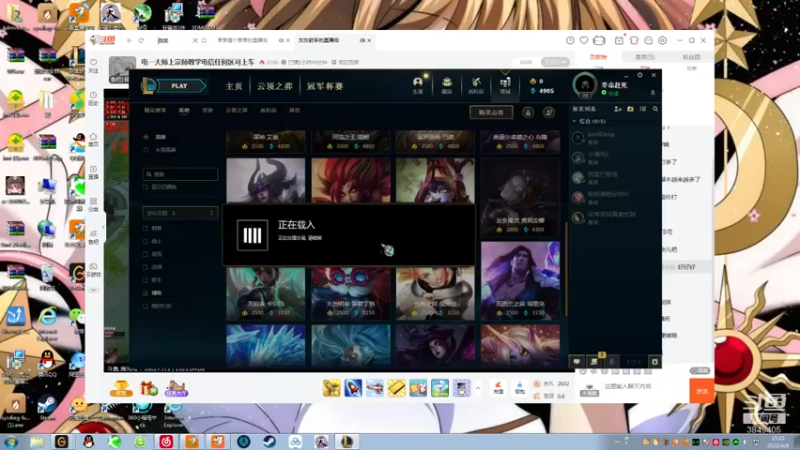This screenshot has width=800, height=450.
Task: Open League of Legends icon in taskbar
Action: point(347,441)
